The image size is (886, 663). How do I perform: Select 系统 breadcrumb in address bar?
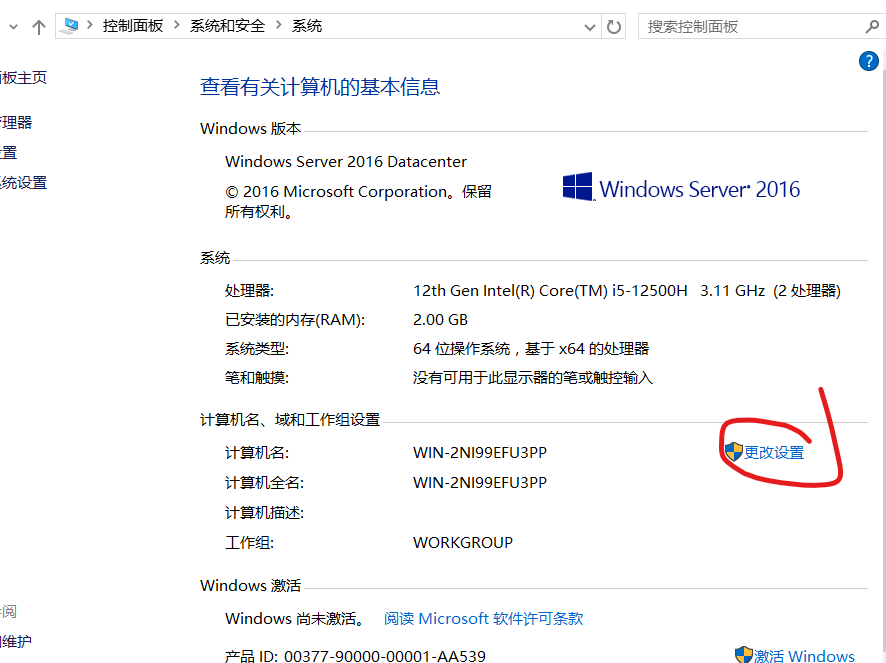coord(307,26)
